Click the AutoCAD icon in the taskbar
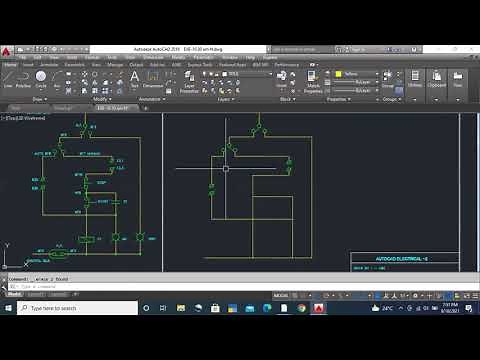Viewport: 480px width, 360px height. pos(319,308)
